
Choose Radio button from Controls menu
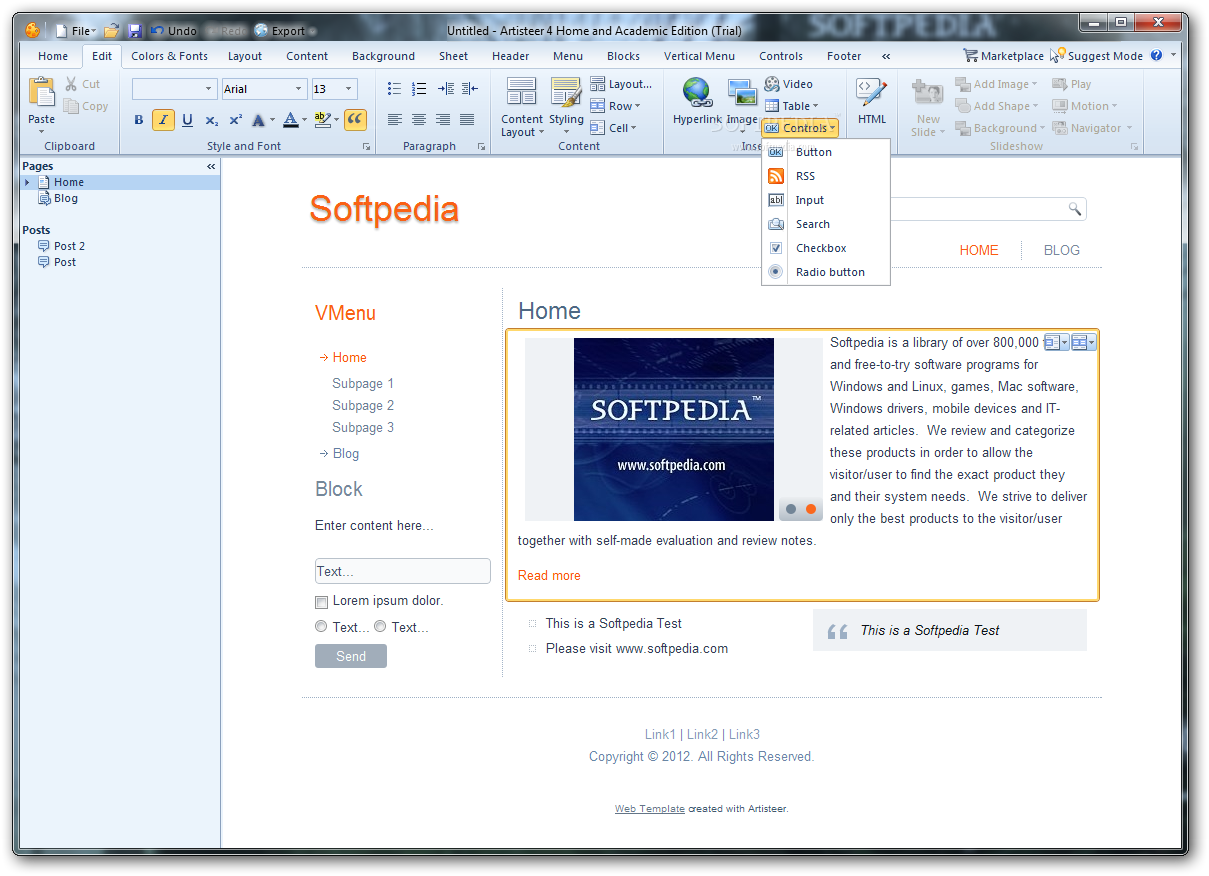tap(825, 272)
